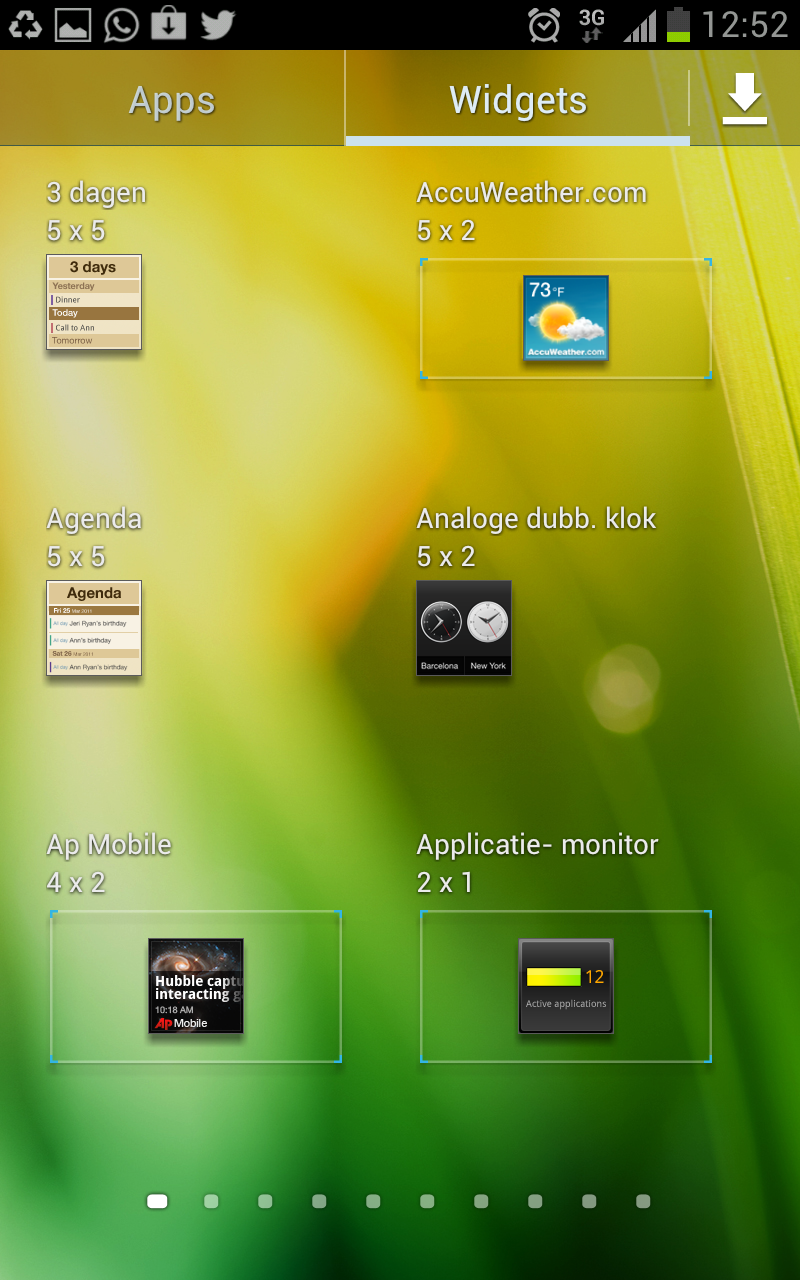The width and height of the screenshot is (800, 1280).
Task: Go to the last page indicator dot
Action: point(643,1201)
